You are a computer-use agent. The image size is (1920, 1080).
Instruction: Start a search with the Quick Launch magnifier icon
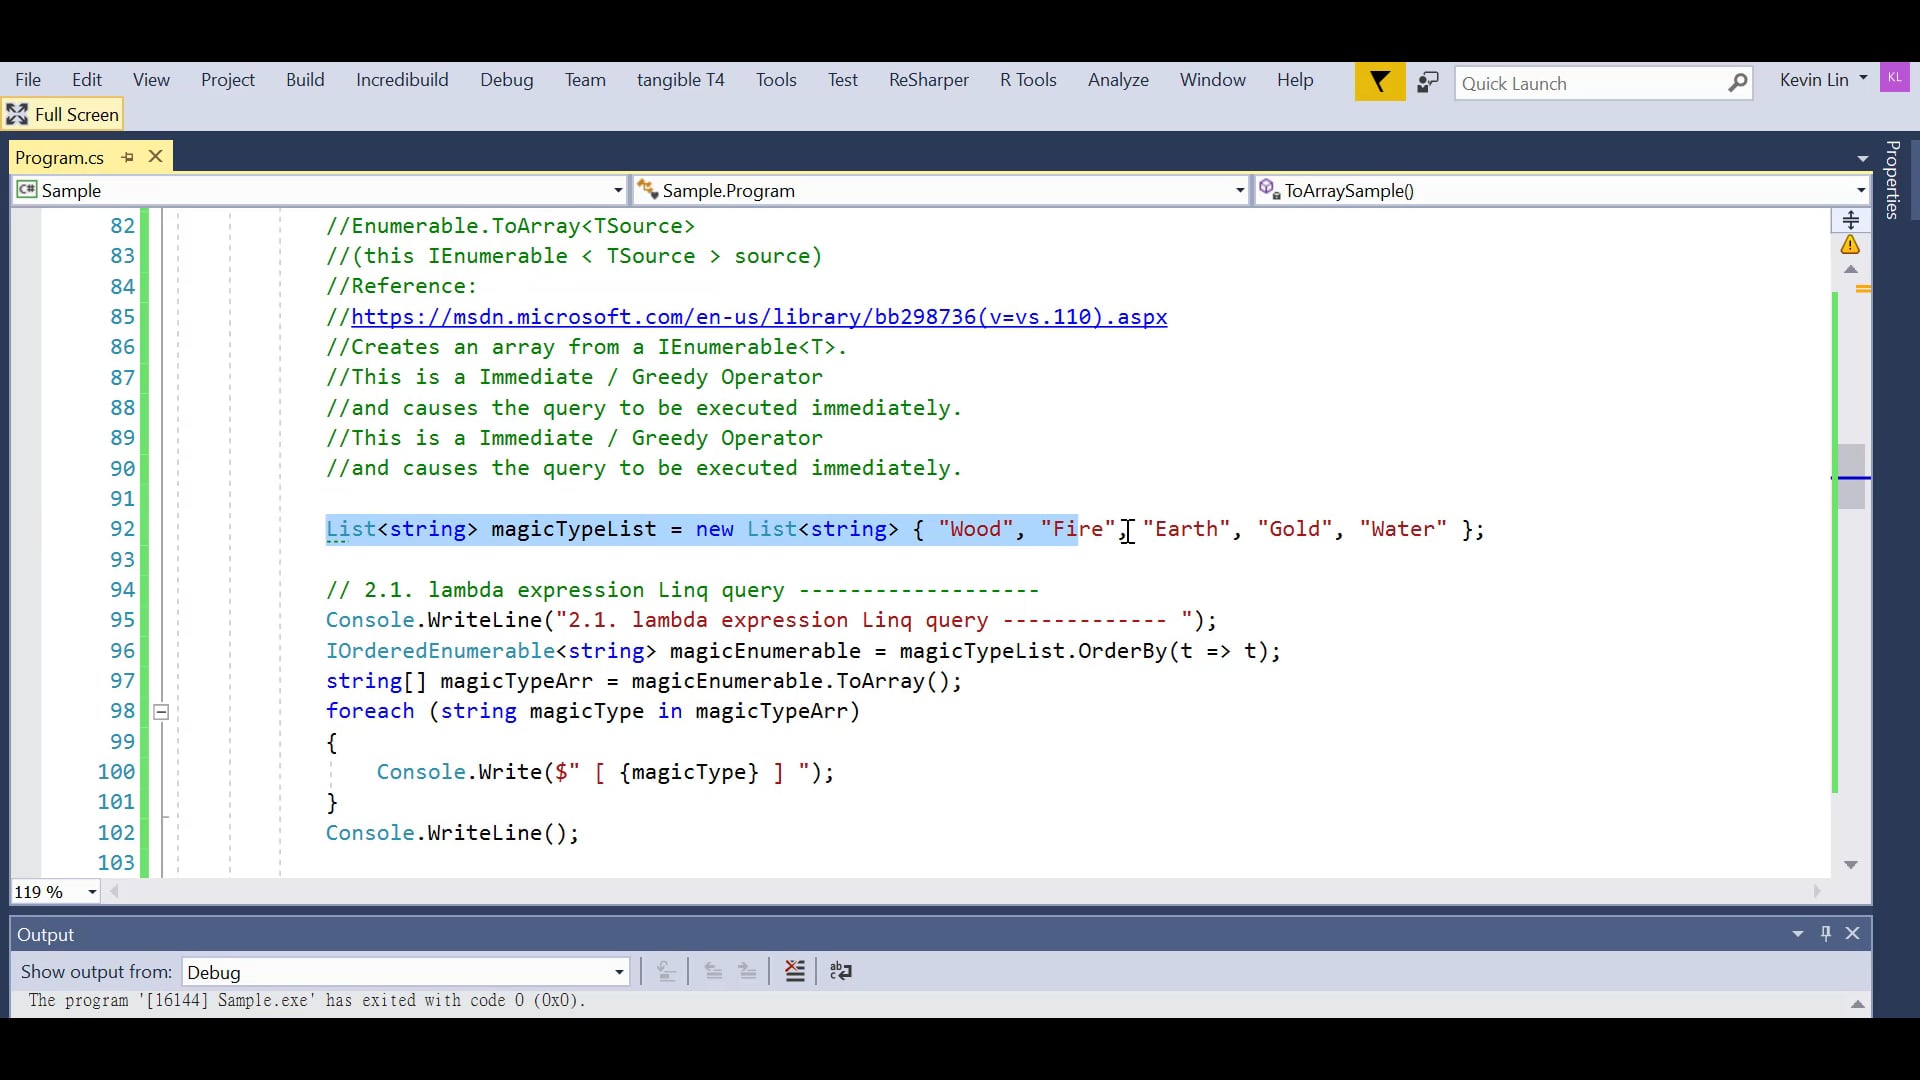pyautogui.click(x=1740, y=82)
